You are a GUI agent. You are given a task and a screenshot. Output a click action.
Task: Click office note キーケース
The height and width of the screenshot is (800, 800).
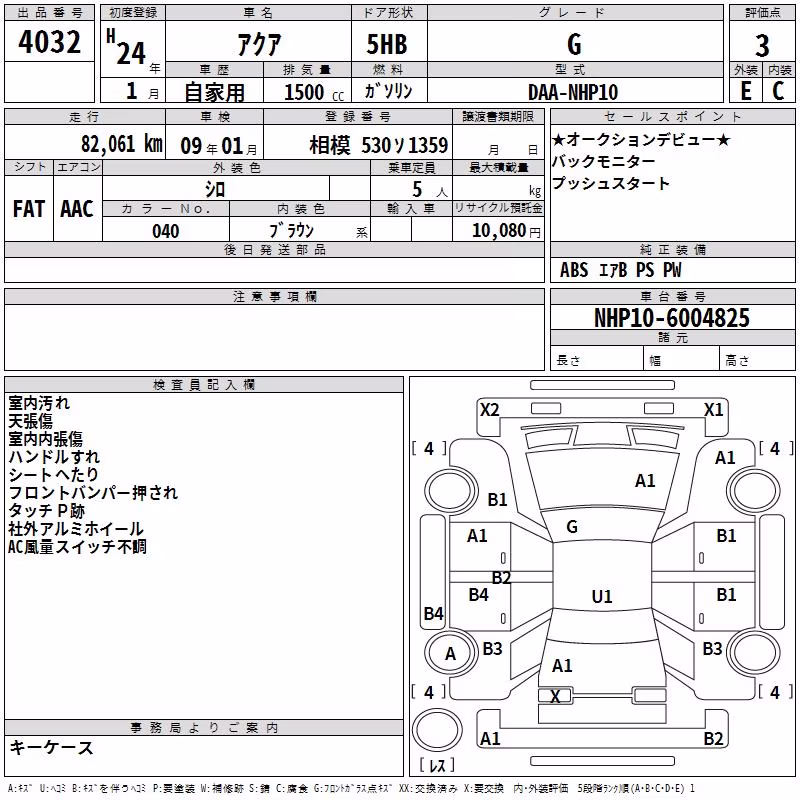tap(52, 748)
